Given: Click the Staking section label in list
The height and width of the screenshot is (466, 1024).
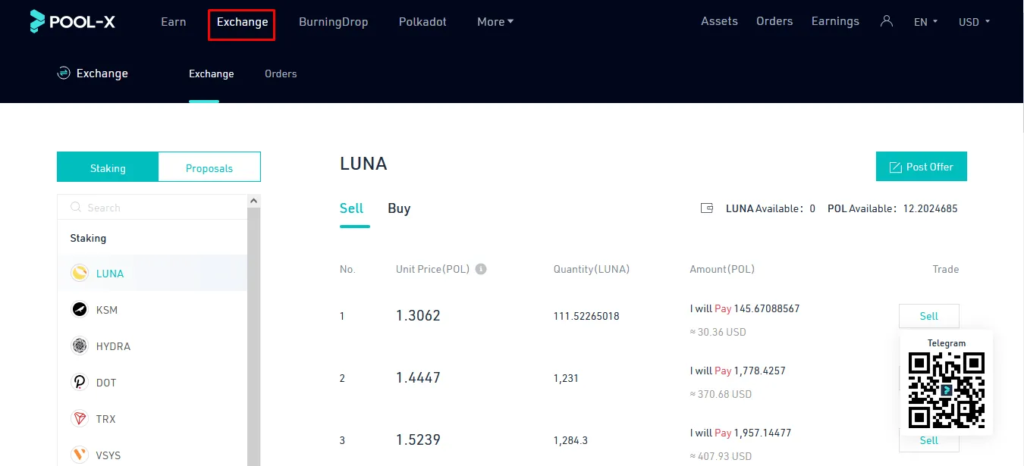Looking at the screenshot, I should coord(88,238).
